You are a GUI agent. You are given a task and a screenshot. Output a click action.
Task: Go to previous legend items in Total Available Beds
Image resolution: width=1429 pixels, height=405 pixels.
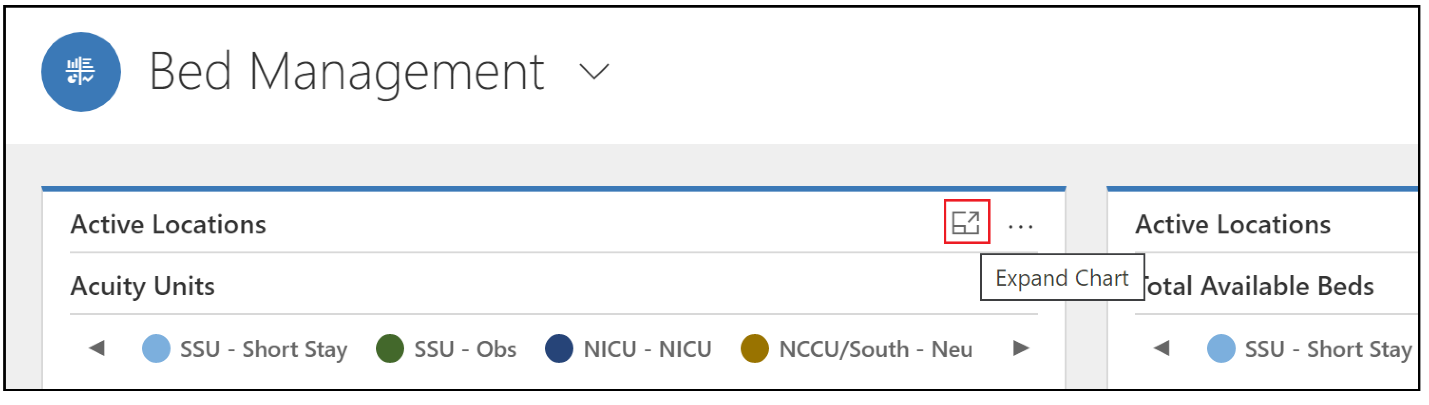click(x=1161, y=349)
